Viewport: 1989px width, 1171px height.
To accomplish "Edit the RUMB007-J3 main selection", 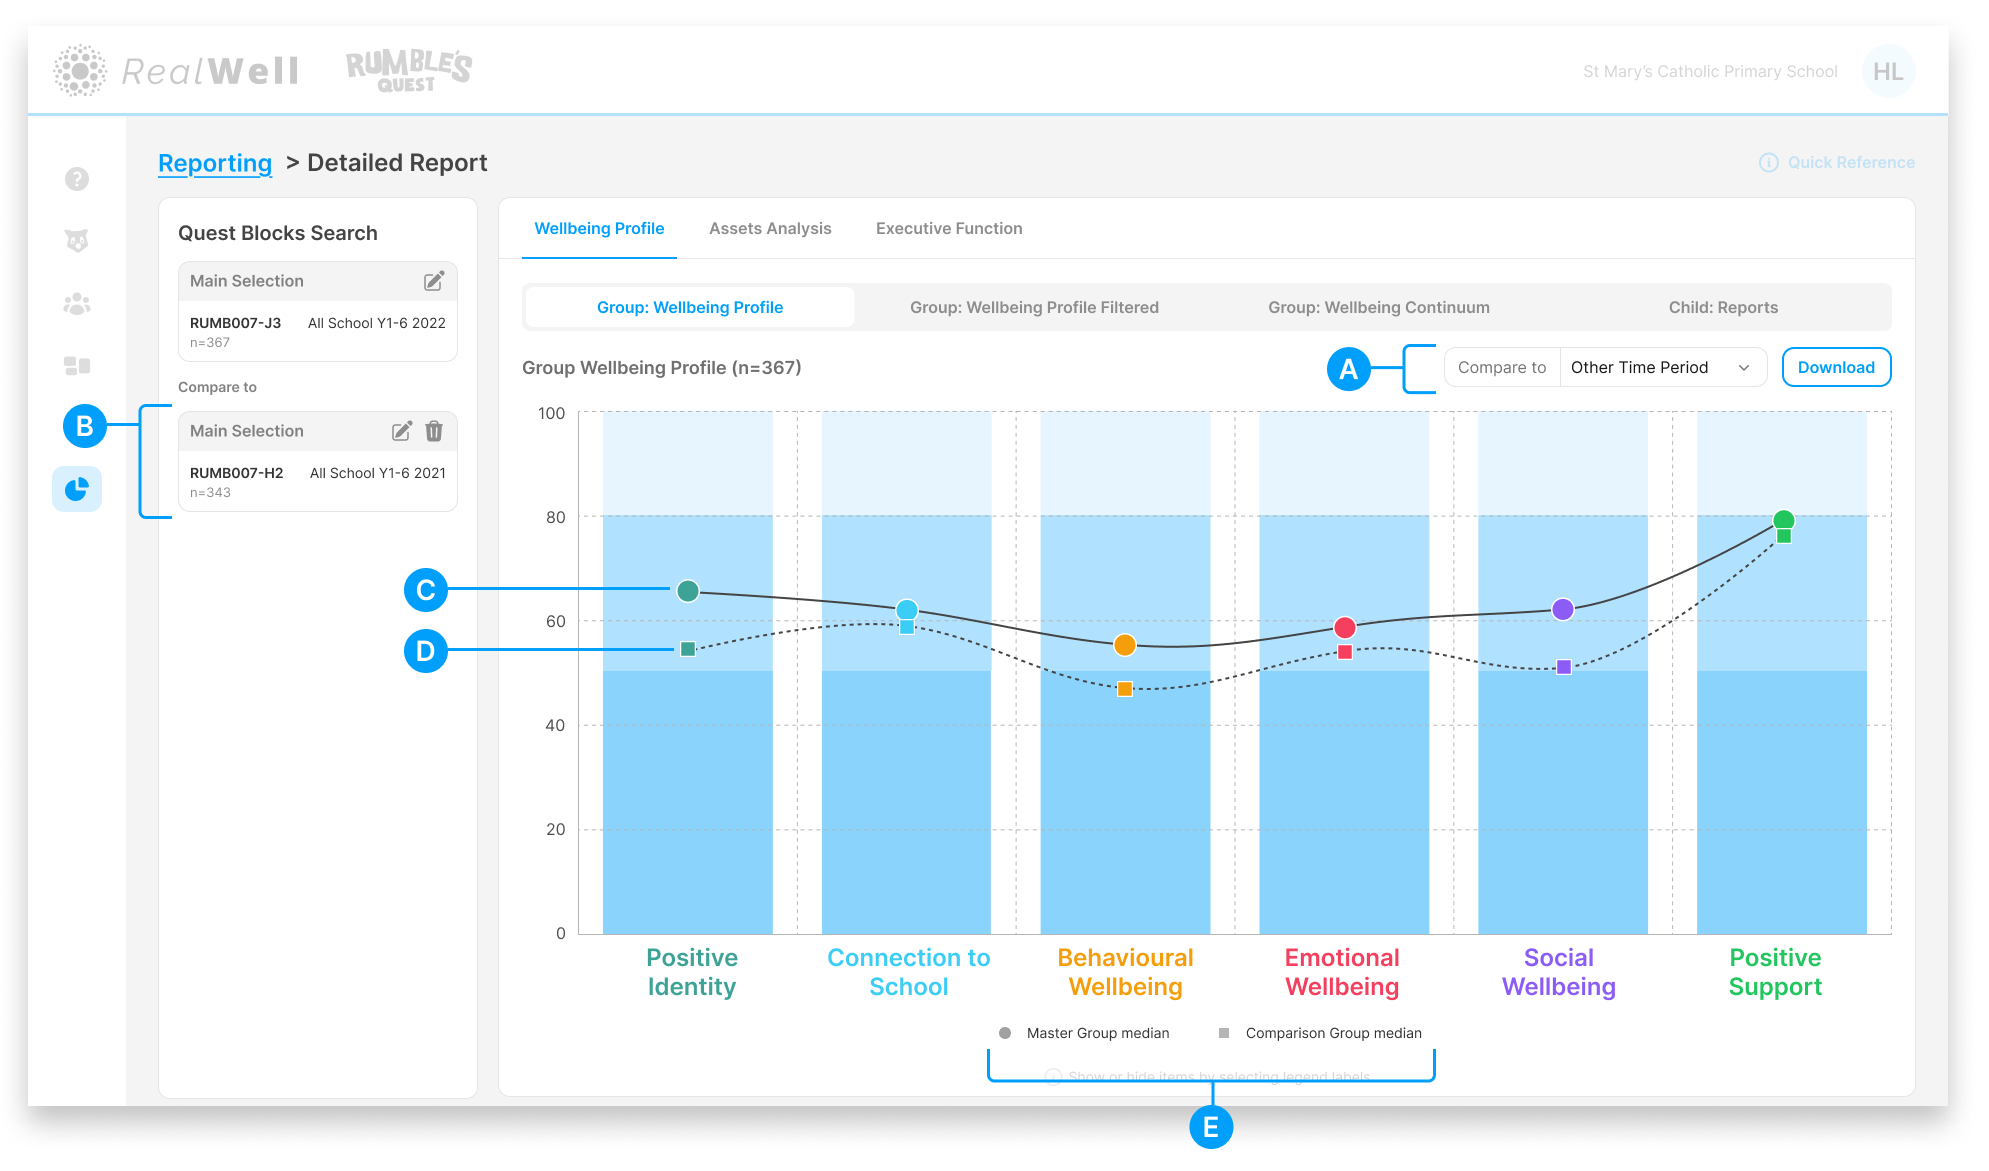I will click(434, 281).
